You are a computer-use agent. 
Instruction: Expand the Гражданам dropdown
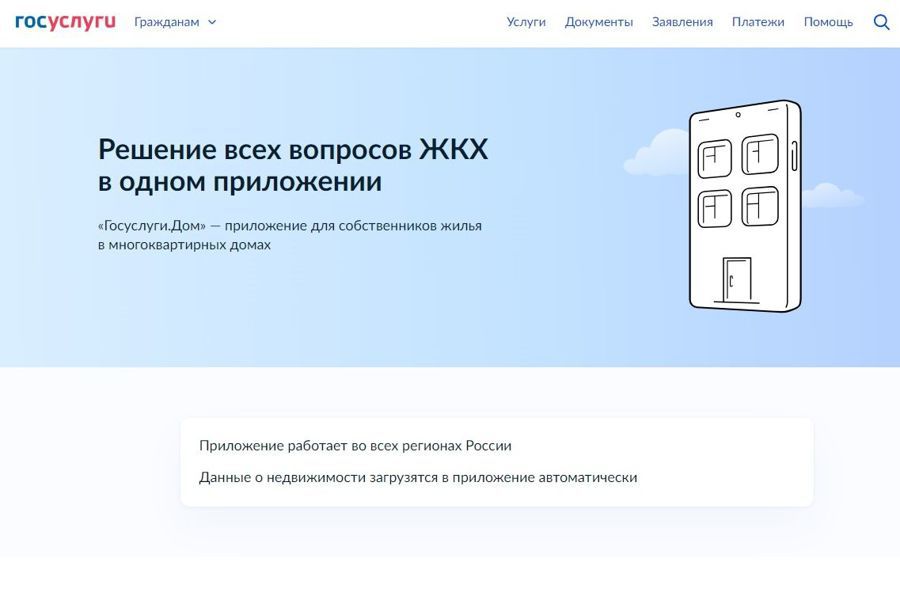175,22
